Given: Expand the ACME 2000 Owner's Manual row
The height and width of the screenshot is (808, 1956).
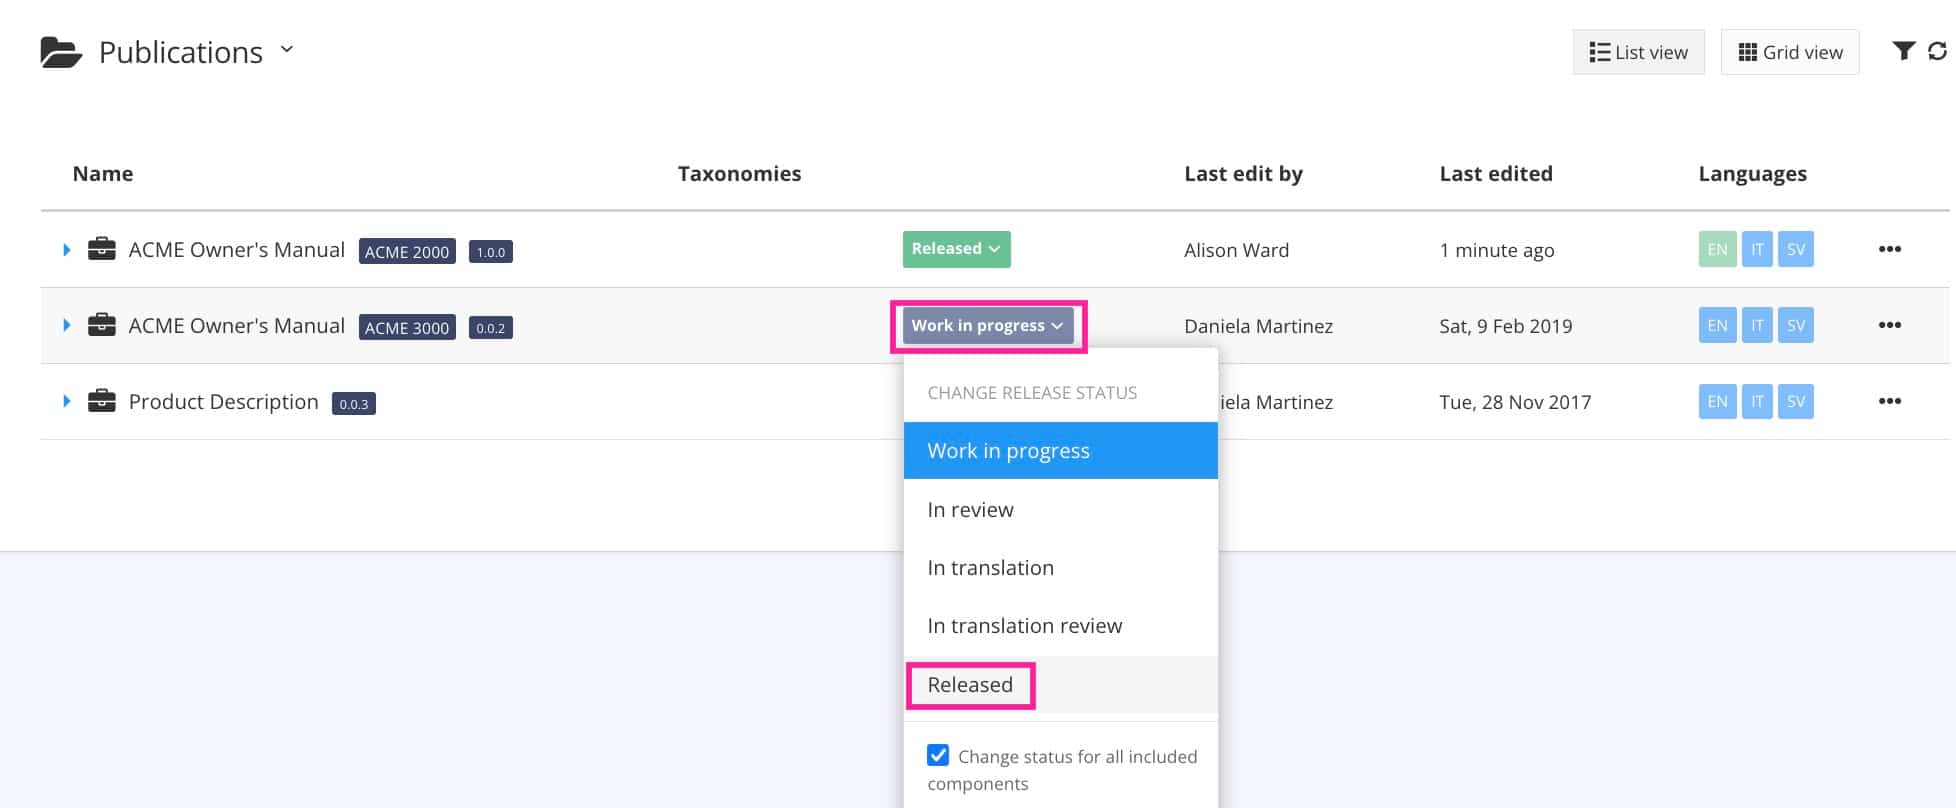Looking at the screenshot, I should click(67, 249).
